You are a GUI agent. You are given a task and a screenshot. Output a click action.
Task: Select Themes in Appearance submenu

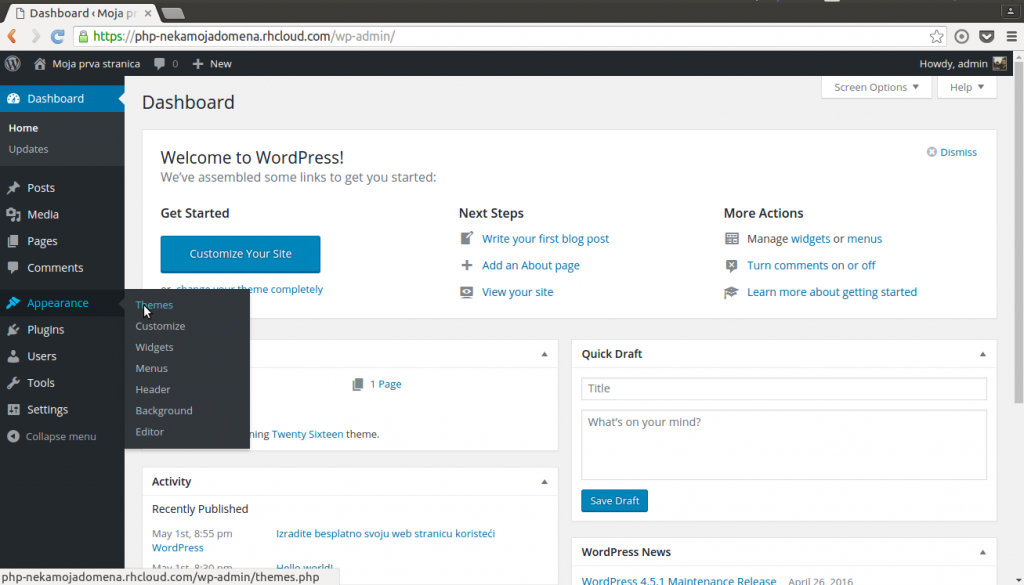pyautogui.click(x=154, y=305)
